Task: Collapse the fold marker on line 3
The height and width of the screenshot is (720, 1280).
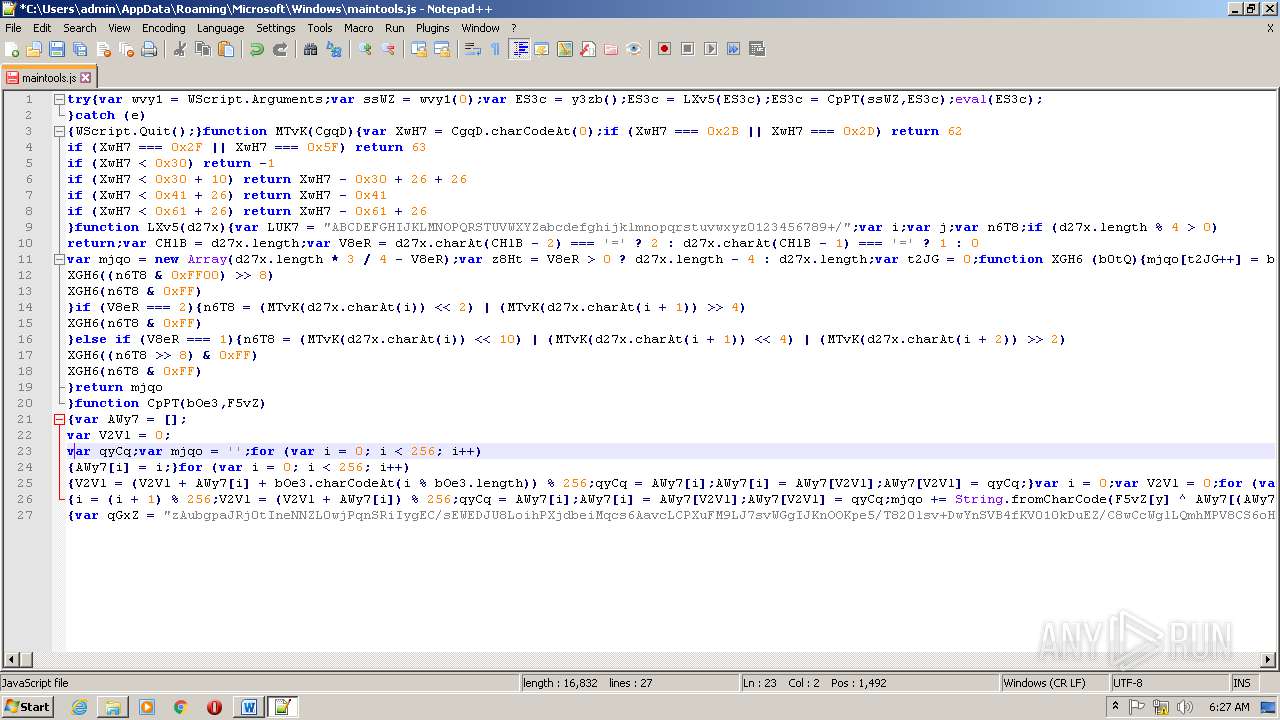Action: tap(59, 131)
